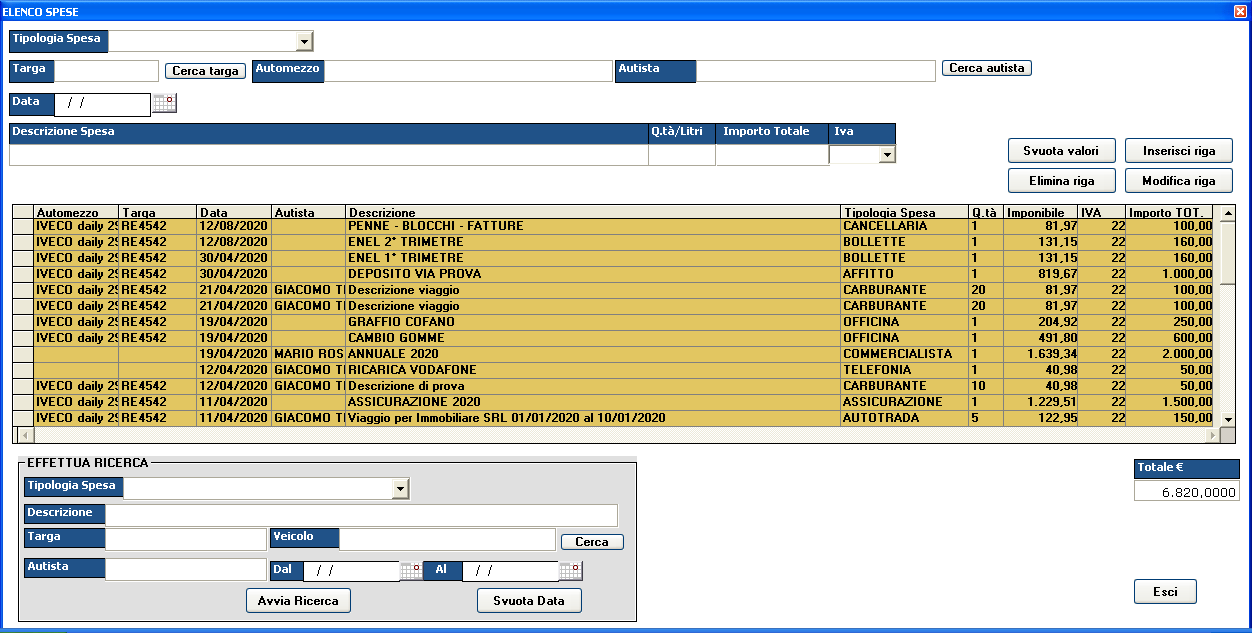Open the calendar icon next to Dal date
Viewport: 1252px width, 633px height.
click(410, 571)
